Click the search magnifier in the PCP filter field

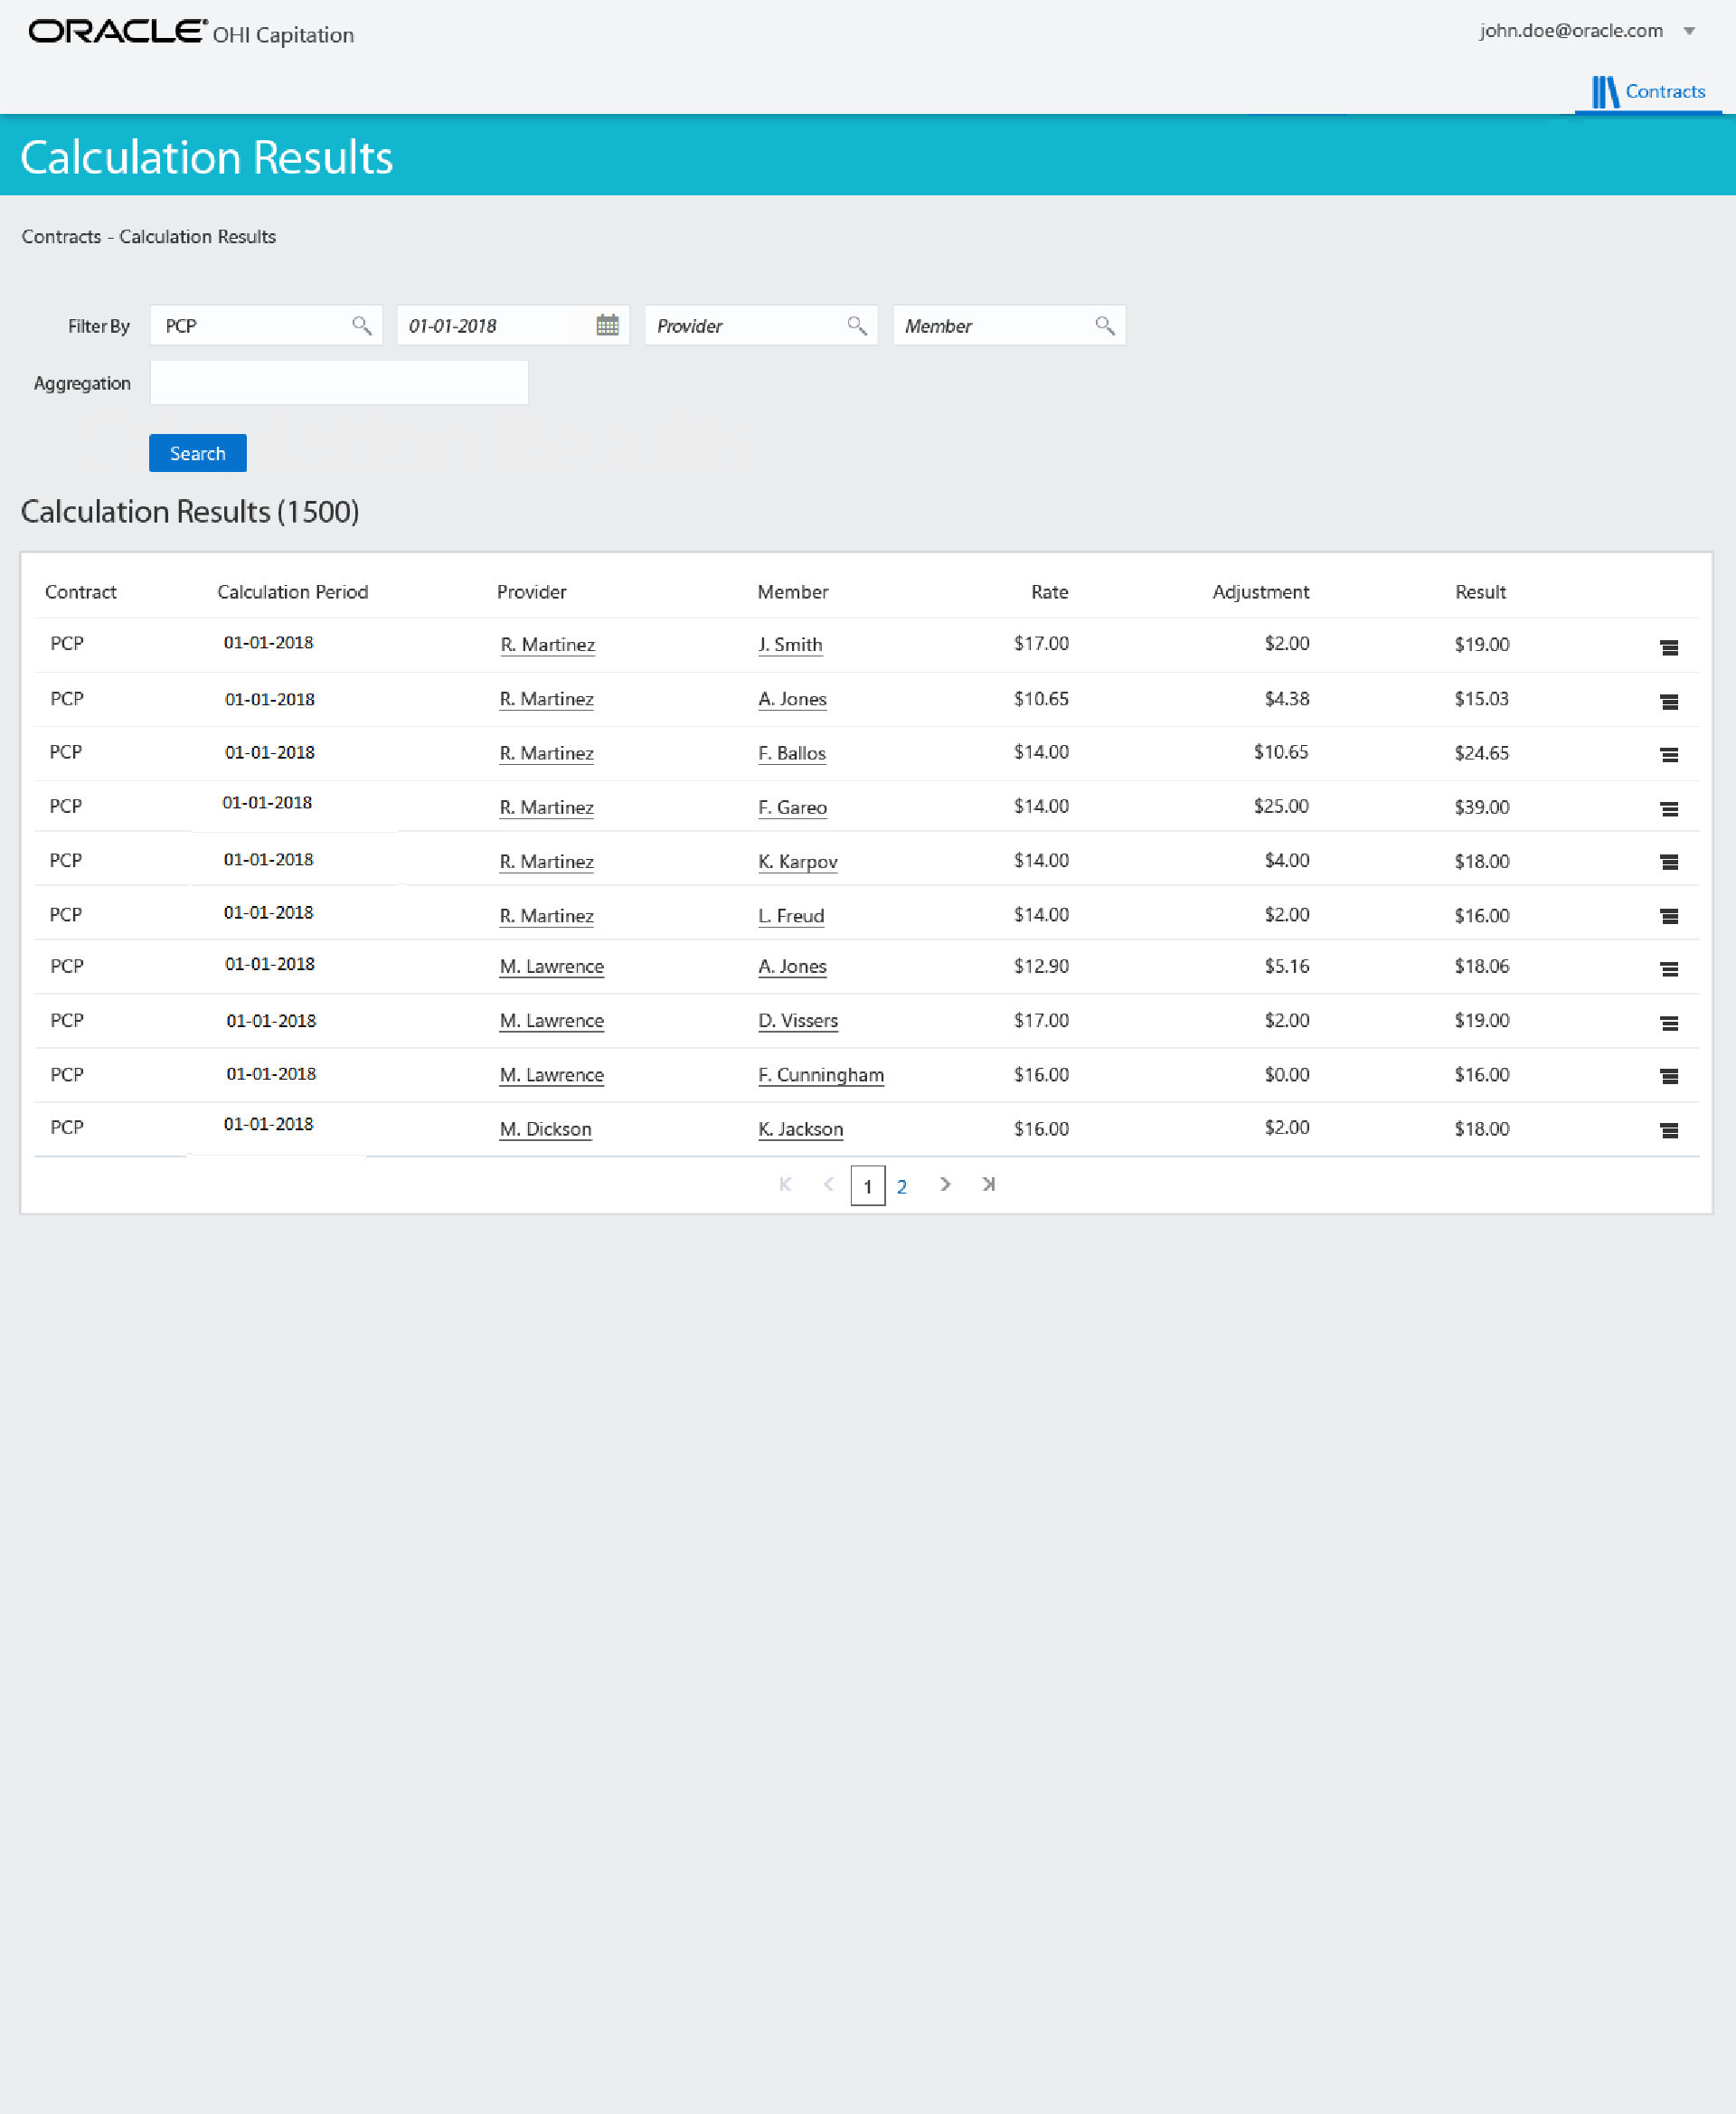click(362, 325)
